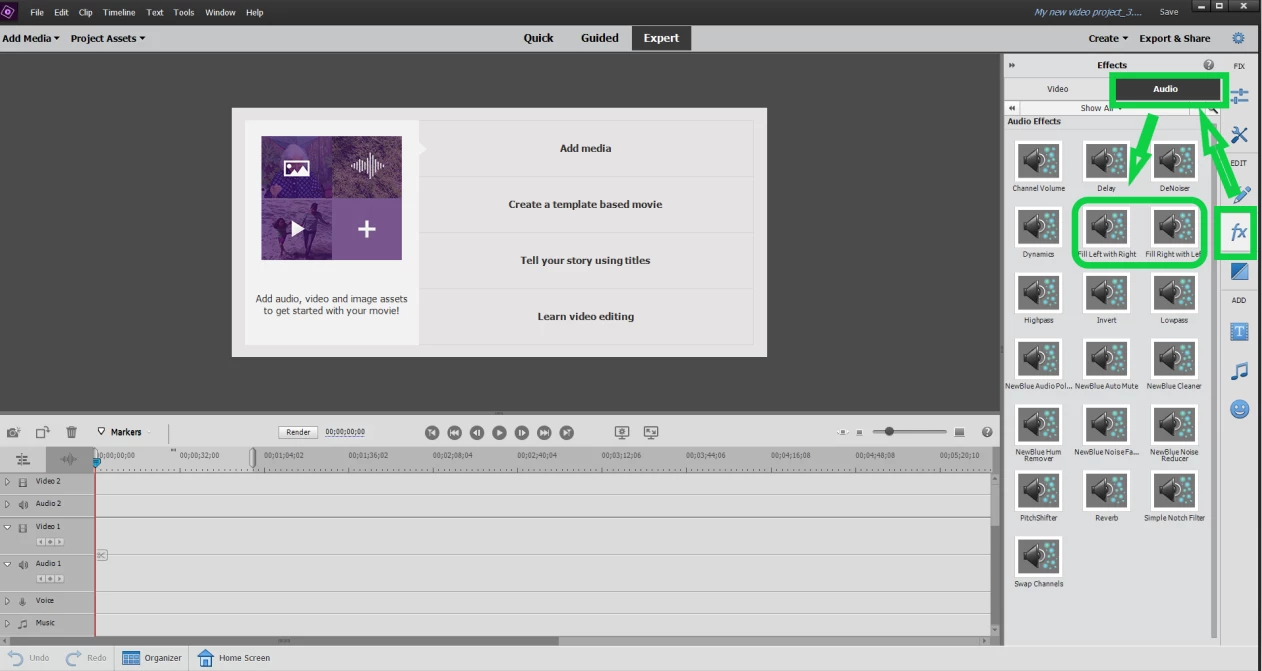Select the Reverb audio effect
1262x671 pixels.
tap(1106, 497)
